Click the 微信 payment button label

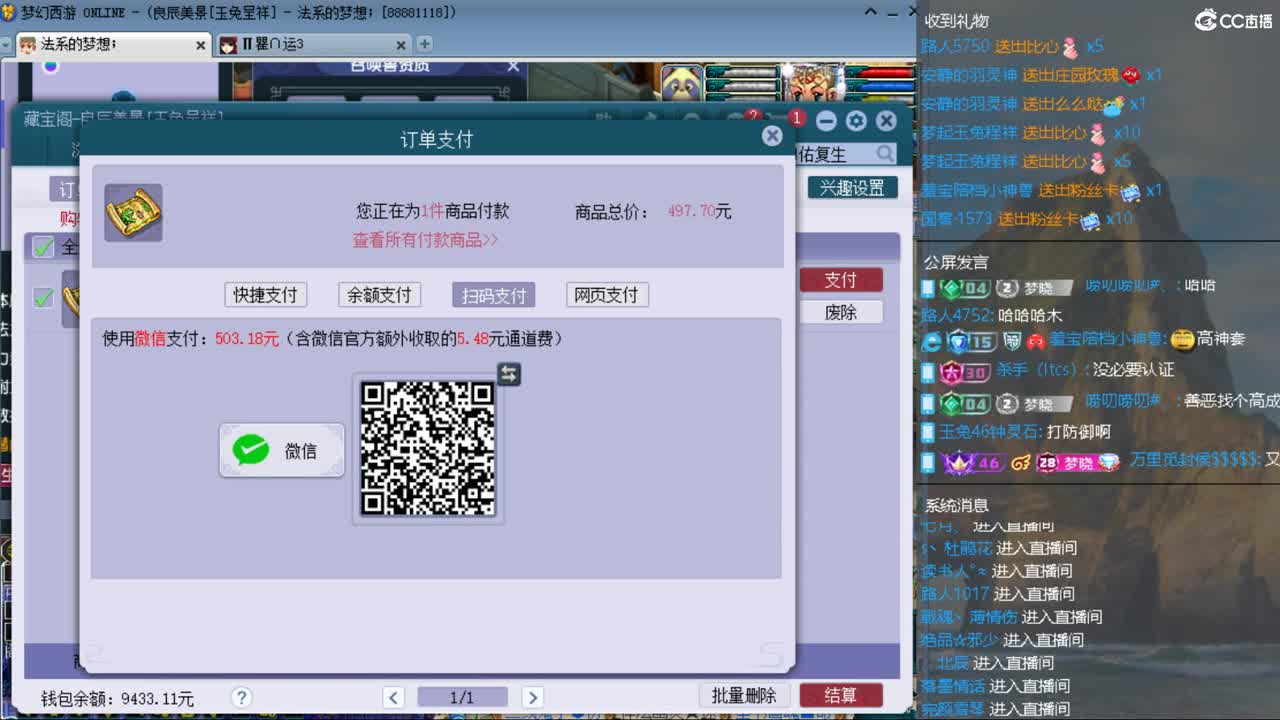pyautogui.click(x=301, y=451)
